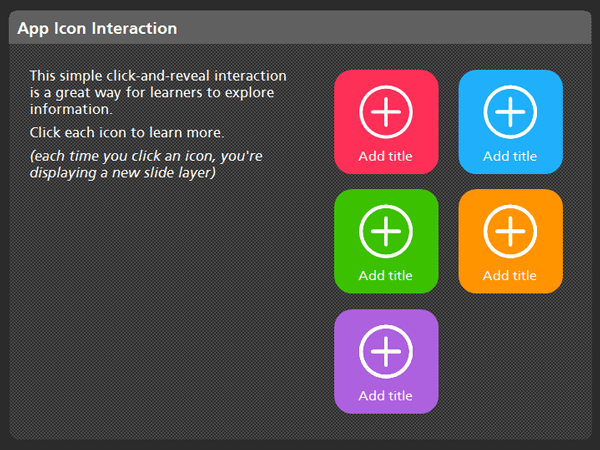Click the italic note about new slide layer
This screenshot has width=600, height=450.
(146, 164)
